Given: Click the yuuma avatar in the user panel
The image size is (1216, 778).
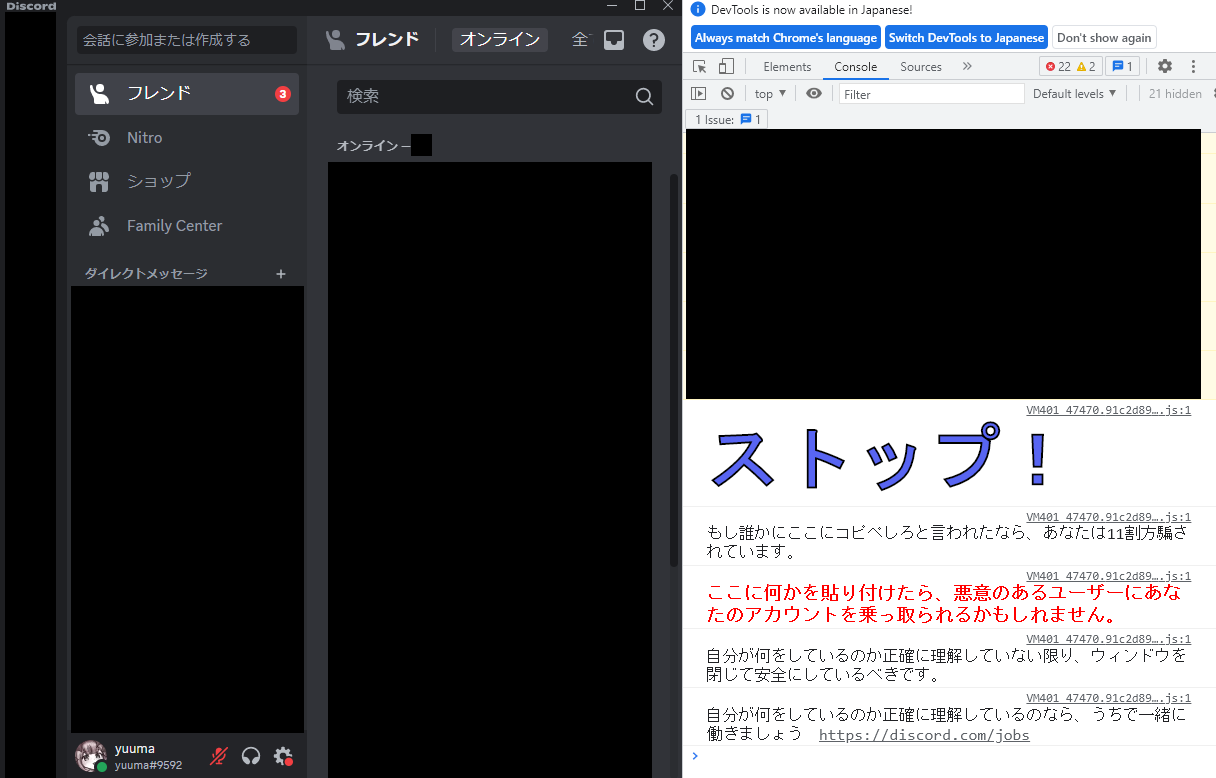Looking at the screenshot, I should pyautogui.click(x=91, y=756).
